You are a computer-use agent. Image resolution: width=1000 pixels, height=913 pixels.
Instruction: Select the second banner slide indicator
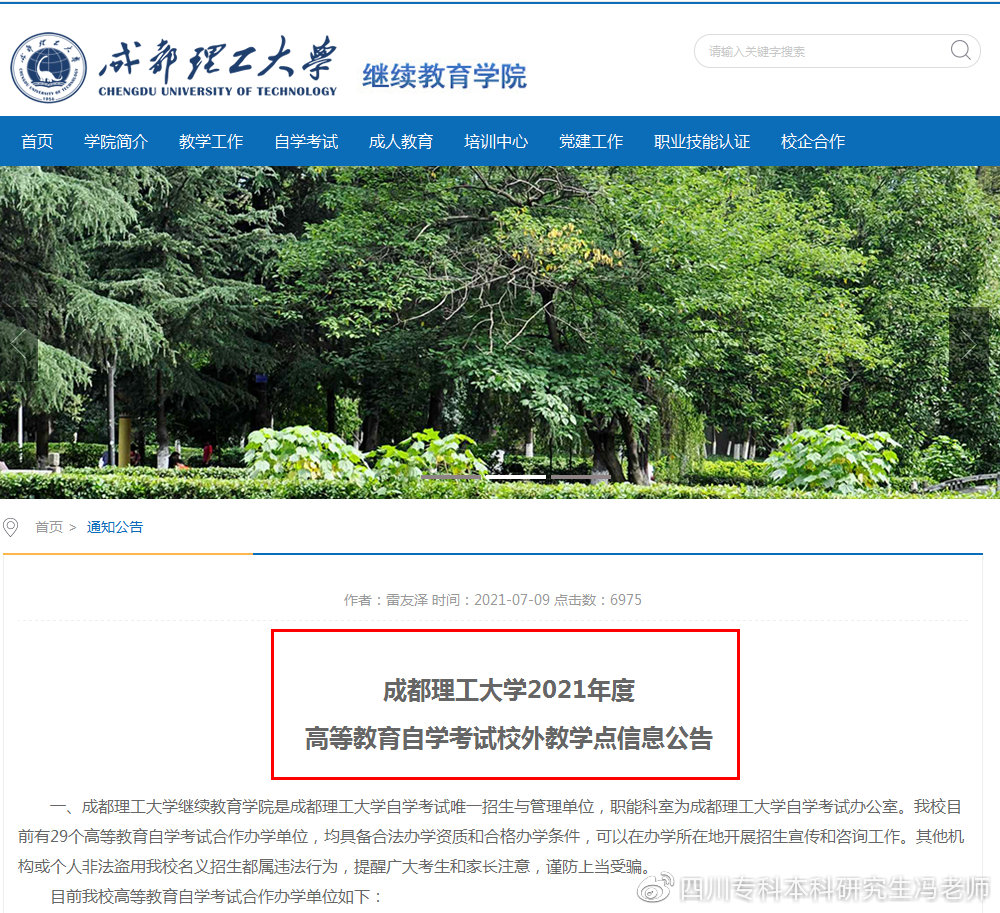coord(517,477)
